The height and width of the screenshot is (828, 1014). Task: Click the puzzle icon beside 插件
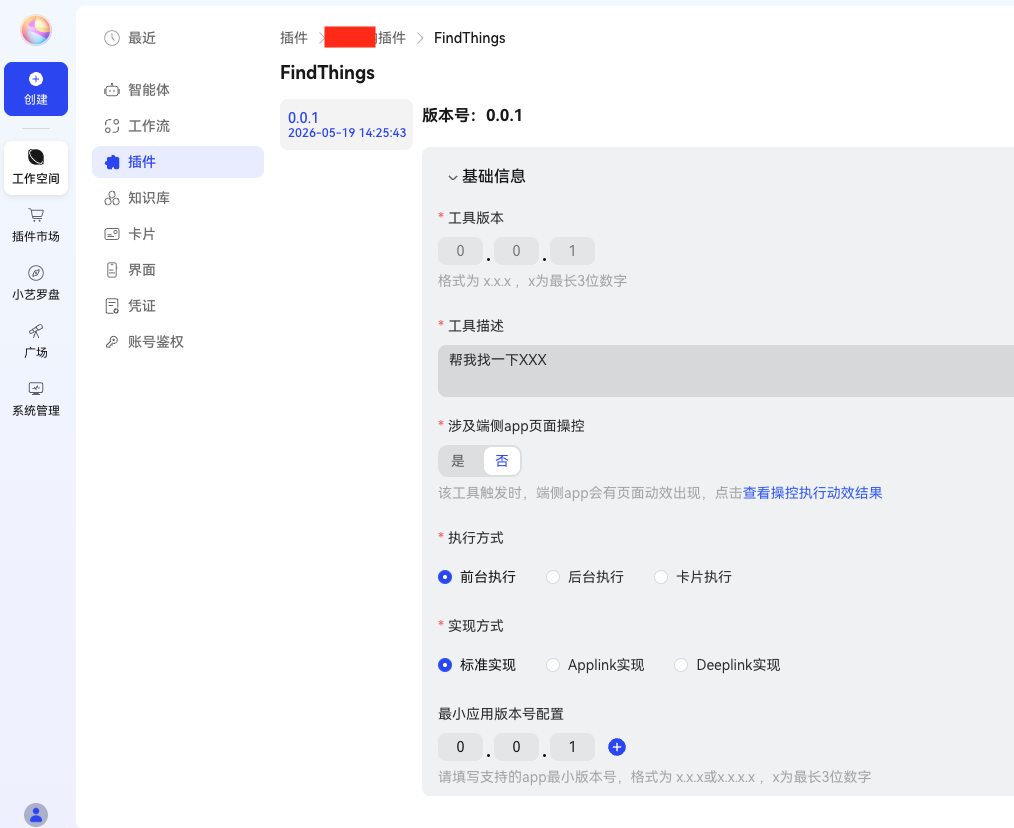coord(112,162)
